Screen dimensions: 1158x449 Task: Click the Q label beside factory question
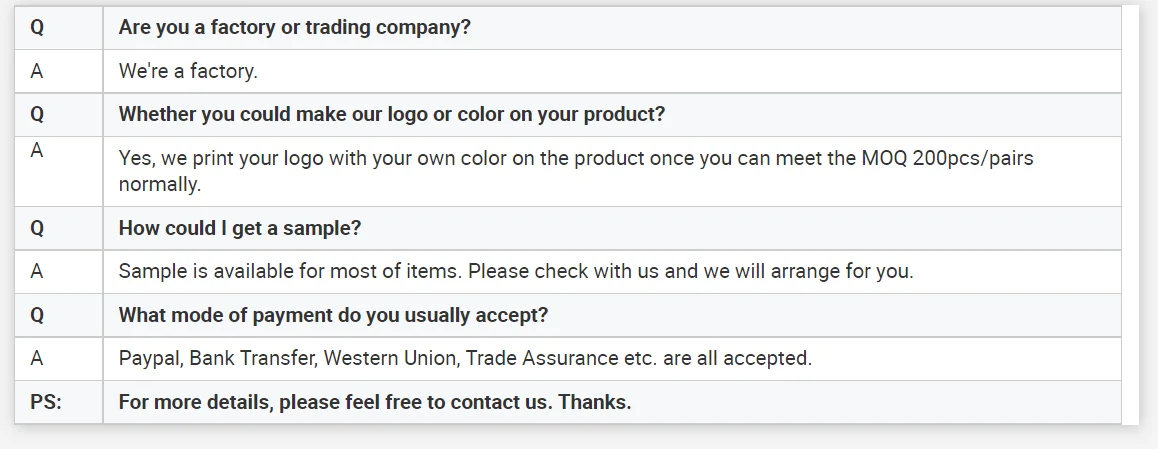pyautogui.click(x=37, y=28)
